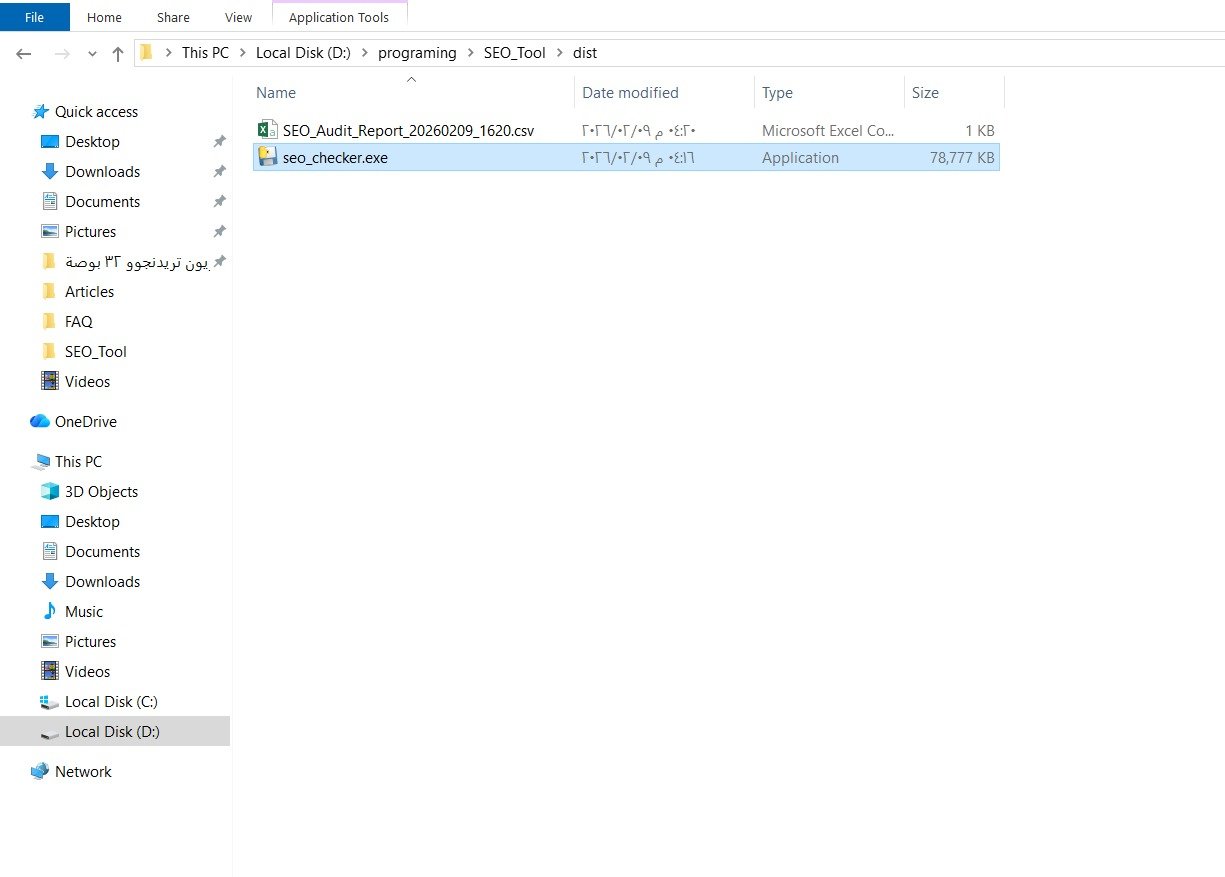1225x877 pixels.
Task: Open the Articles folder in sidebar
Action: 90,291
